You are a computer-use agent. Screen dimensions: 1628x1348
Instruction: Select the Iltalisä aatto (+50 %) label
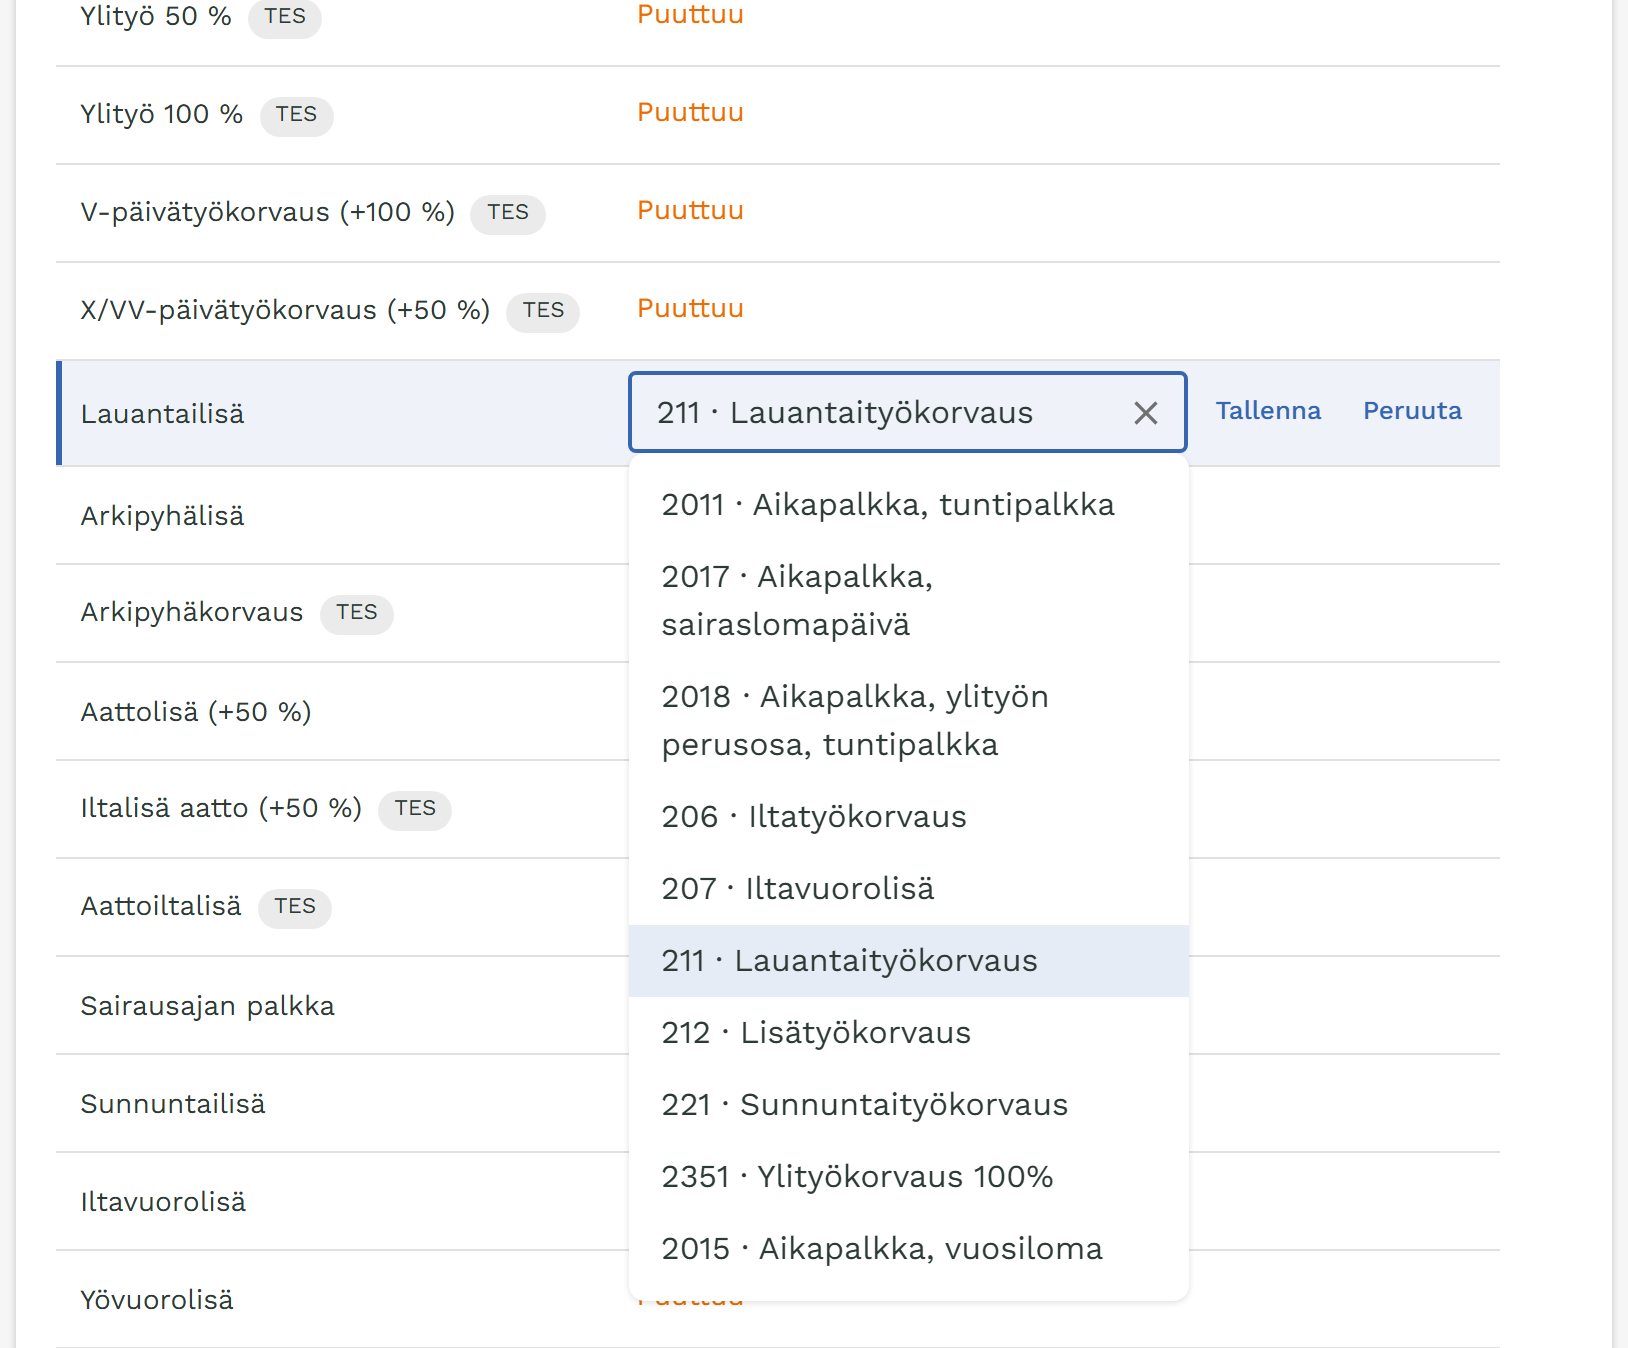(x=221, y=808)
